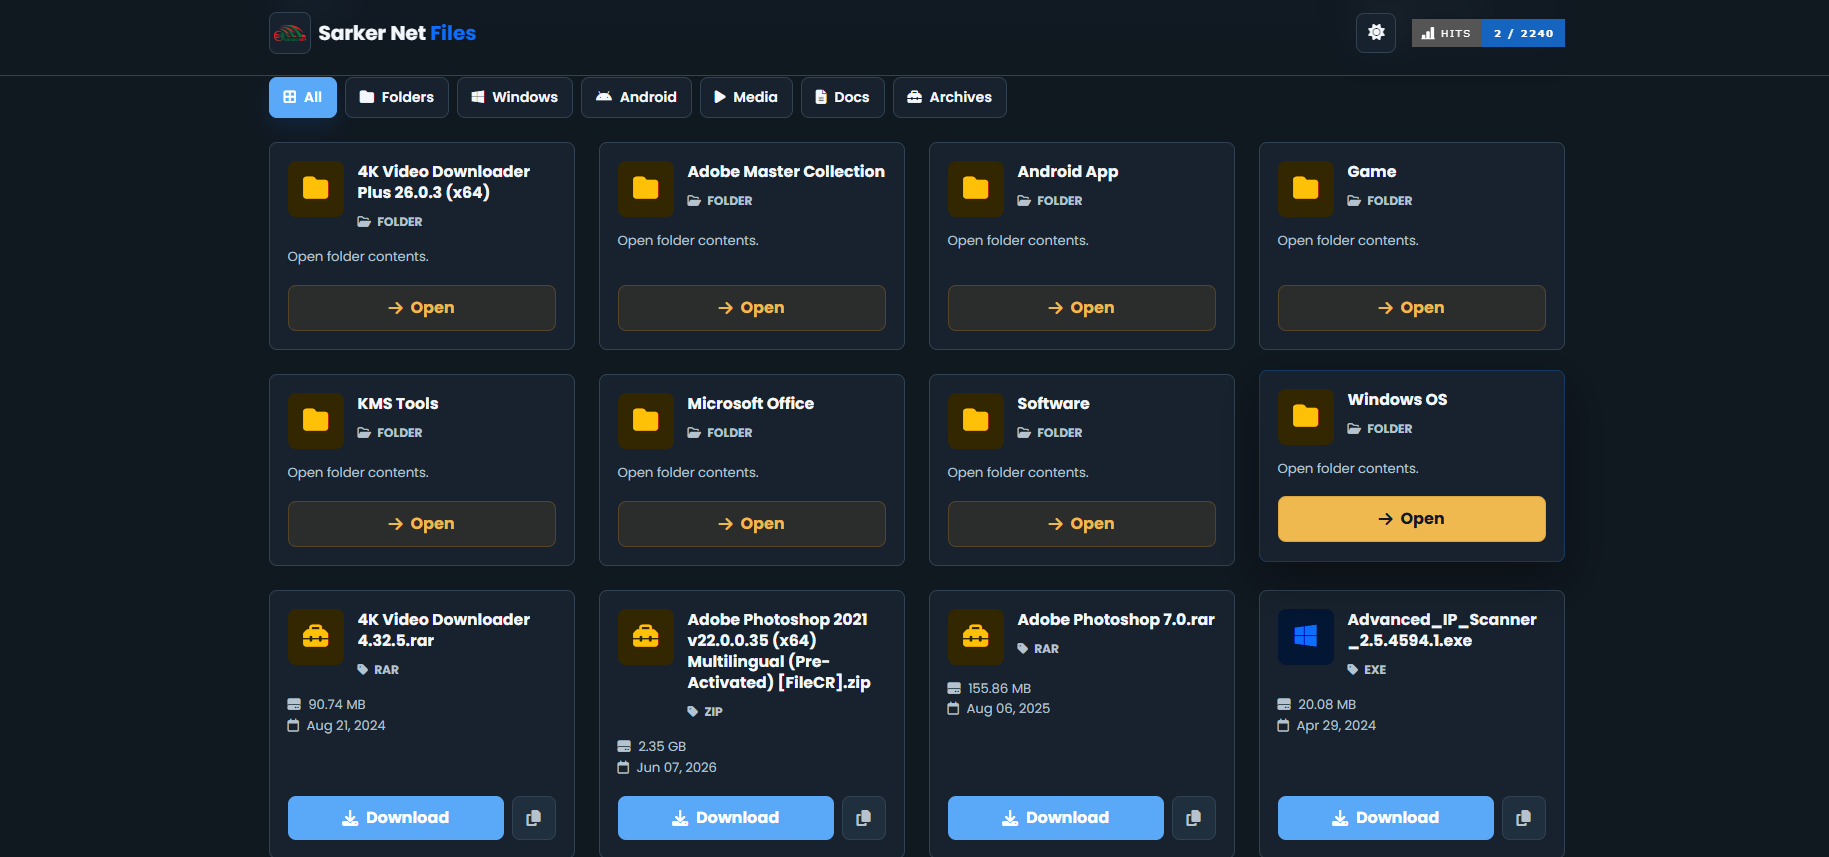Click the Windows OS card title
Viewport: 1829px width, 857px height.
[x=1397, y=400]
